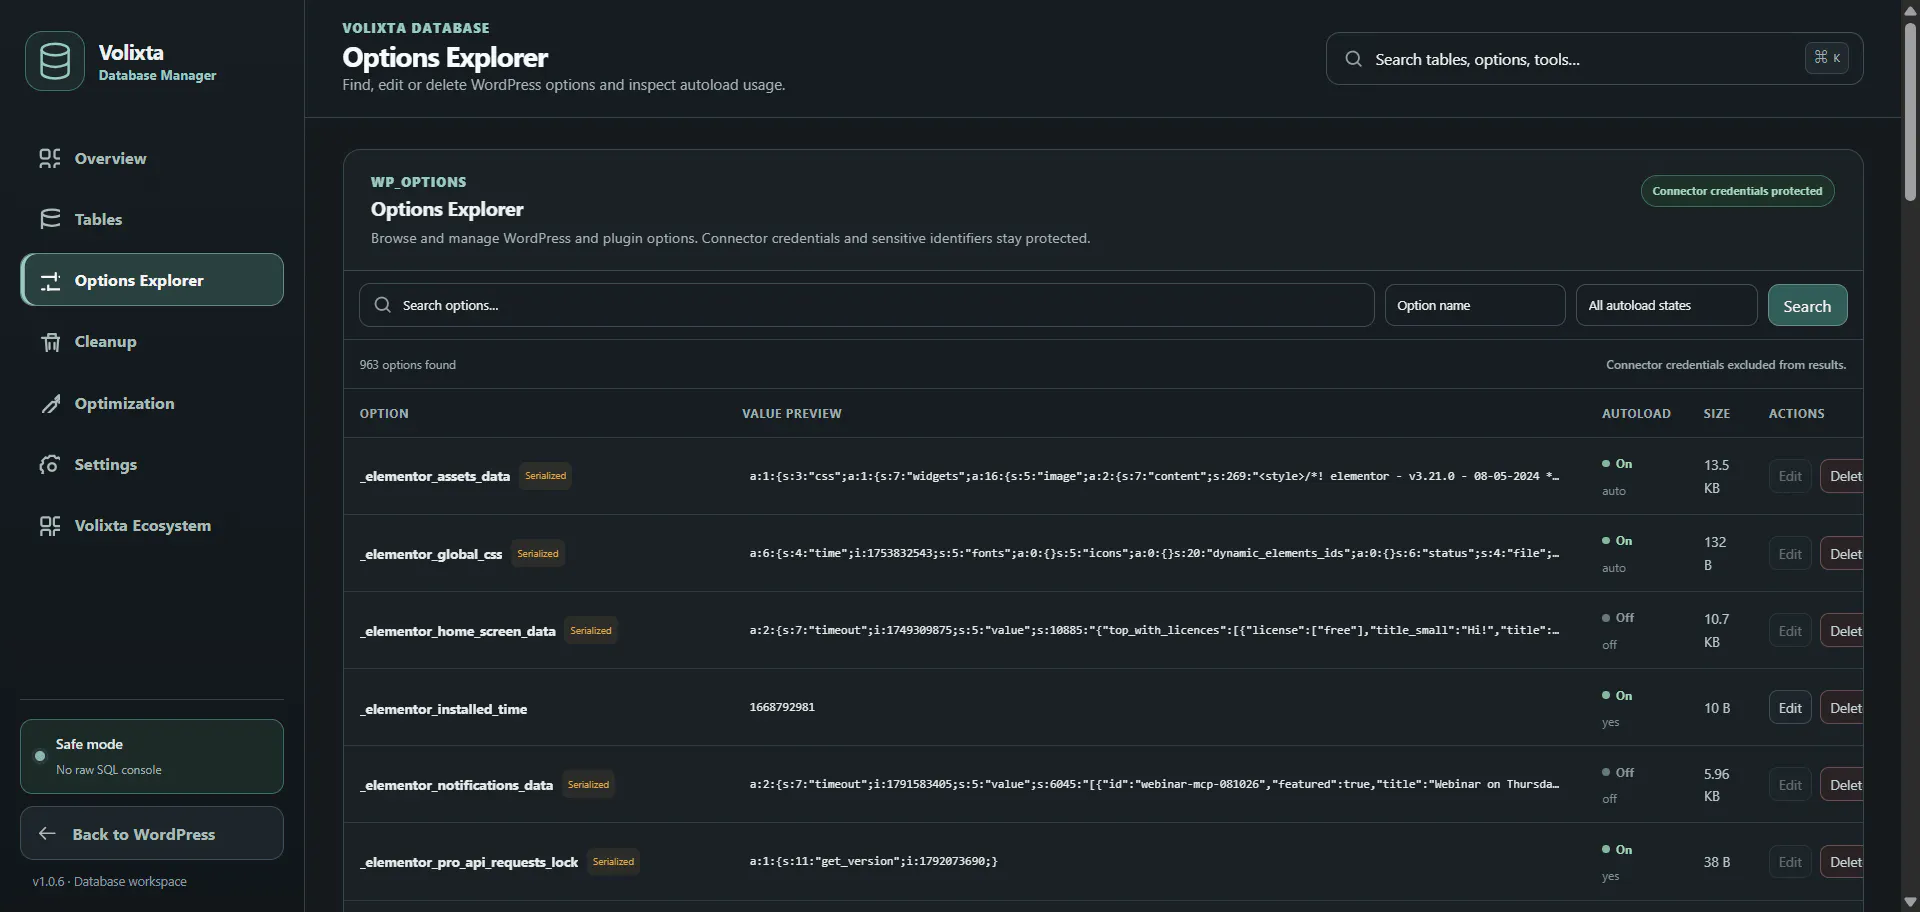1920x912 pixels.
Task: Focus the top Search tables, options, tools field
Action: coord(1594,59)
